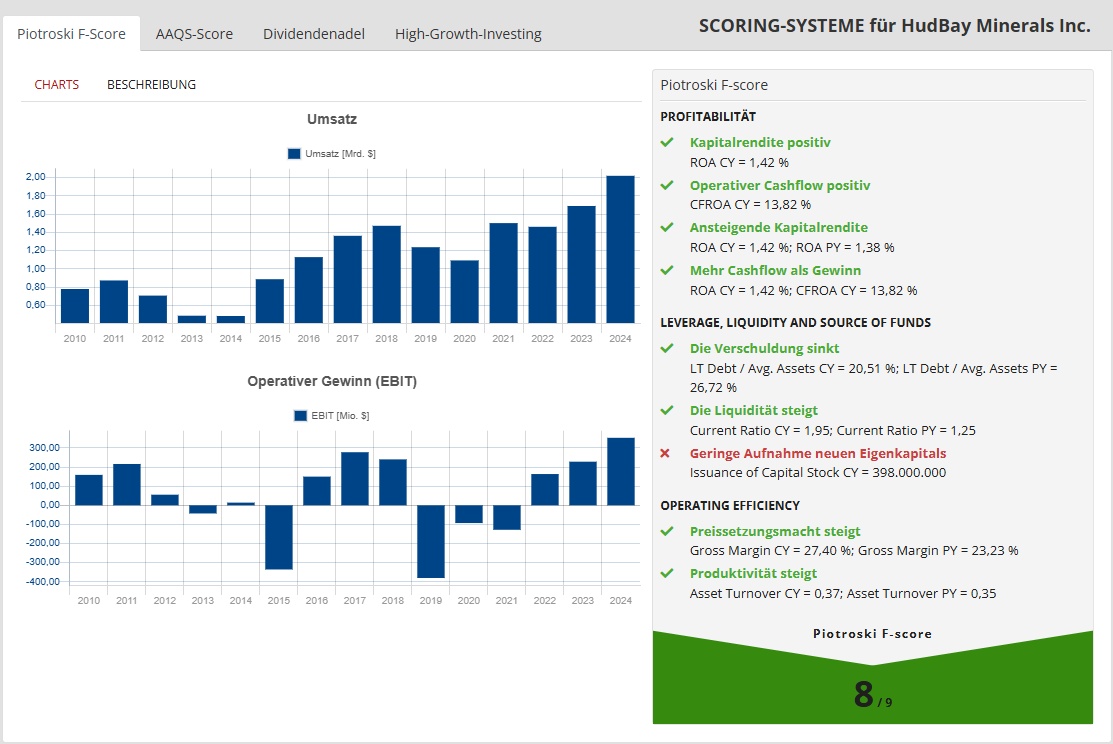Image resolution: width=1113 pixels, height=744 pixels.
Task: Click checkmark icon next to Operativer Cashflow positiv
Action: click(x=667, y=186)
